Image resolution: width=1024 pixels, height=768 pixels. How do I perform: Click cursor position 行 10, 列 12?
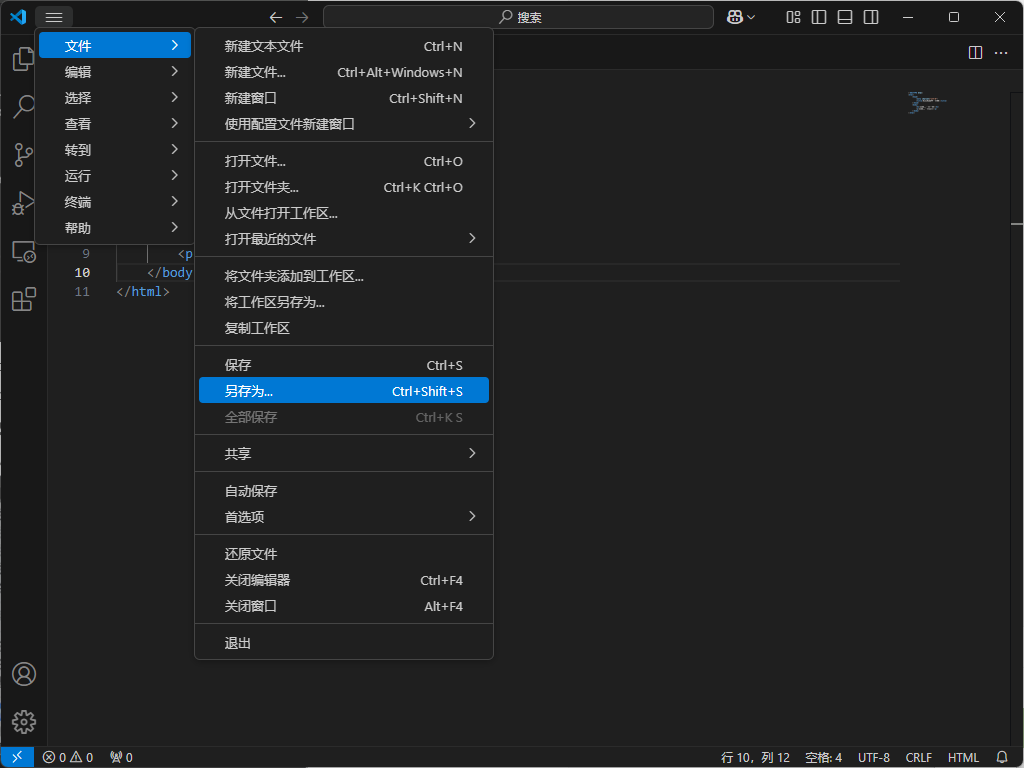pyautogui.click(x=755, y=758)
